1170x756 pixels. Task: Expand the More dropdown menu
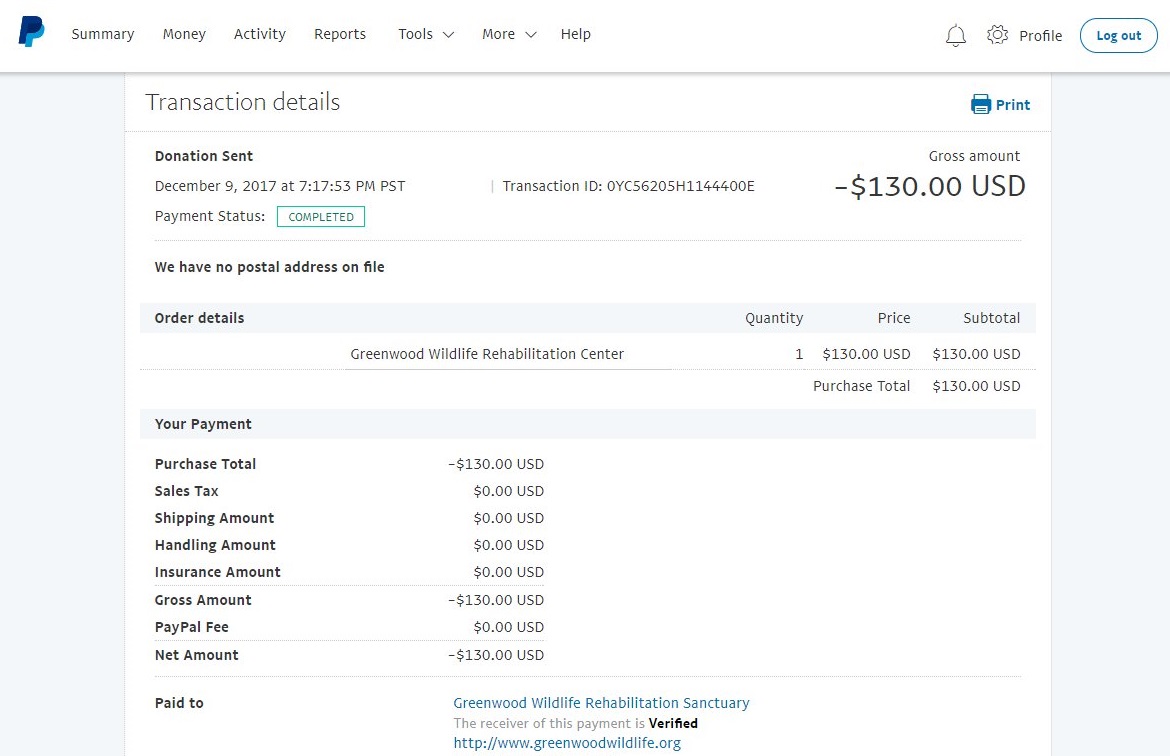[508, 34]
